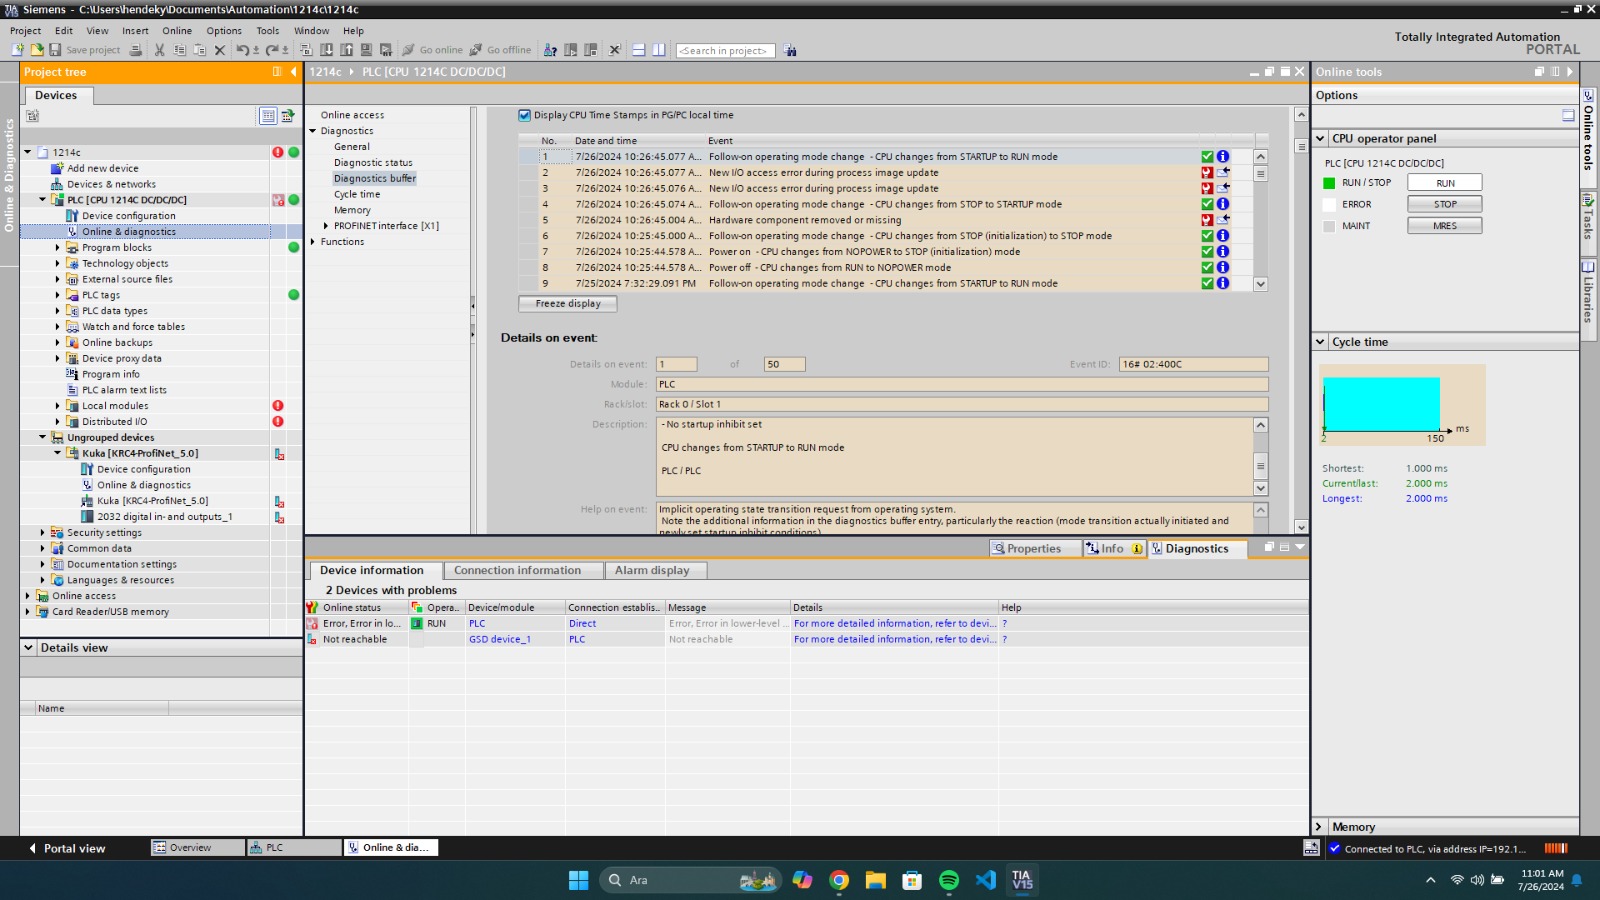Split editor space horizontally icon

[639, 50]
